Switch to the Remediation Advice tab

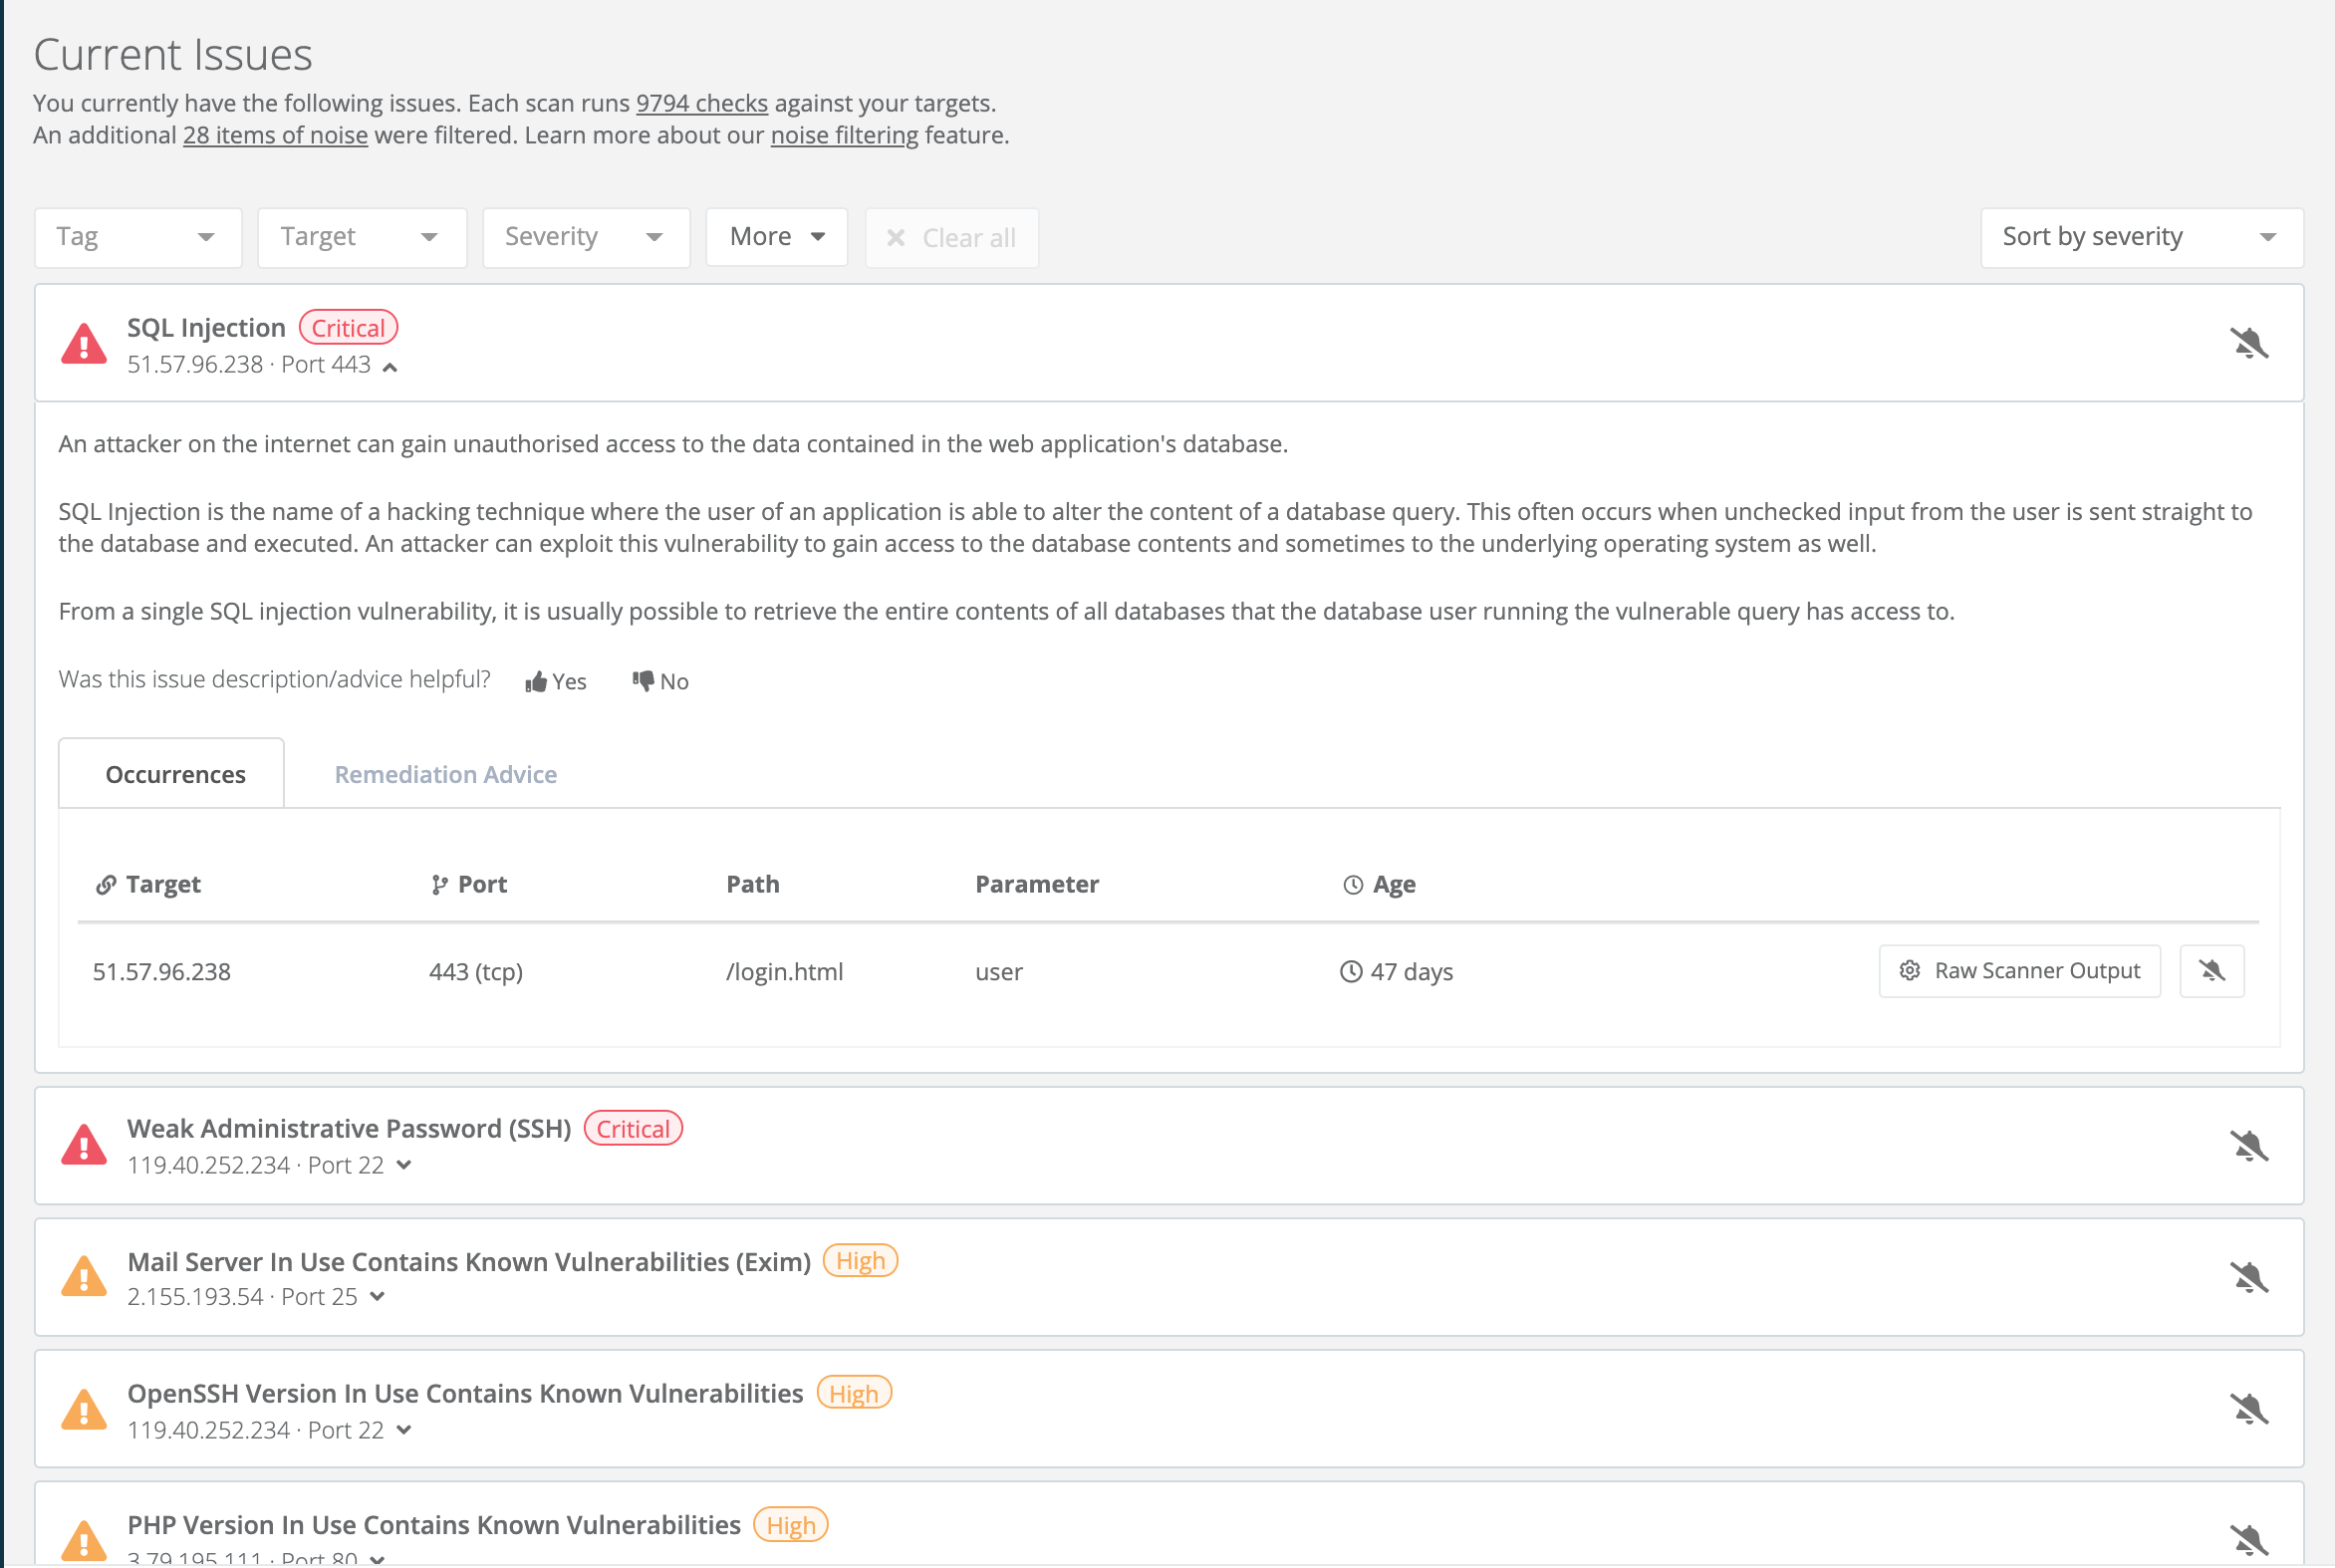445,774
